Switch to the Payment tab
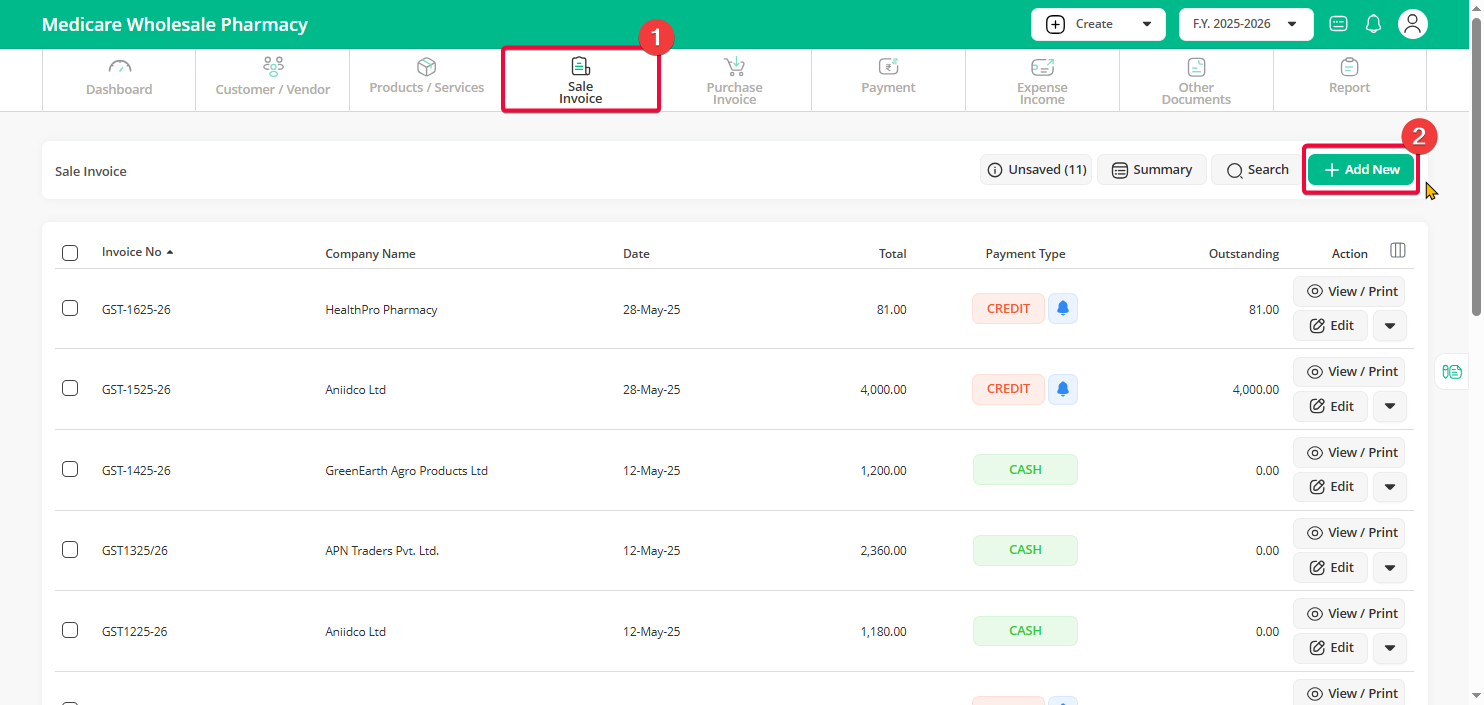This screenshot has height=705, width=1484. point(888,79)
